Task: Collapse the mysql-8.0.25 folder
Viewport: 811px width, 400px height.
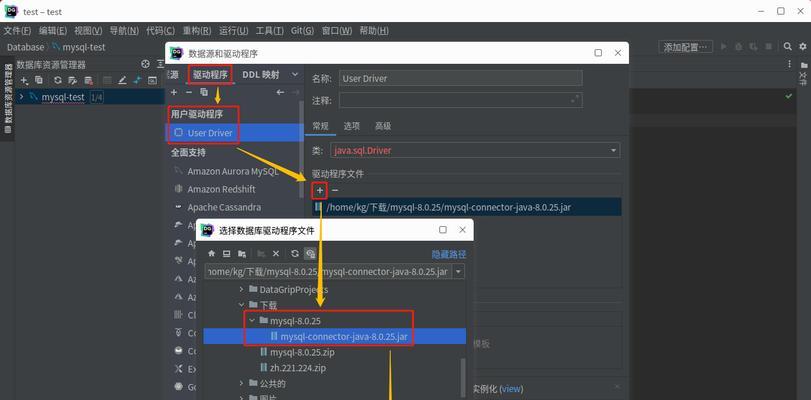Action: [252, 321]
